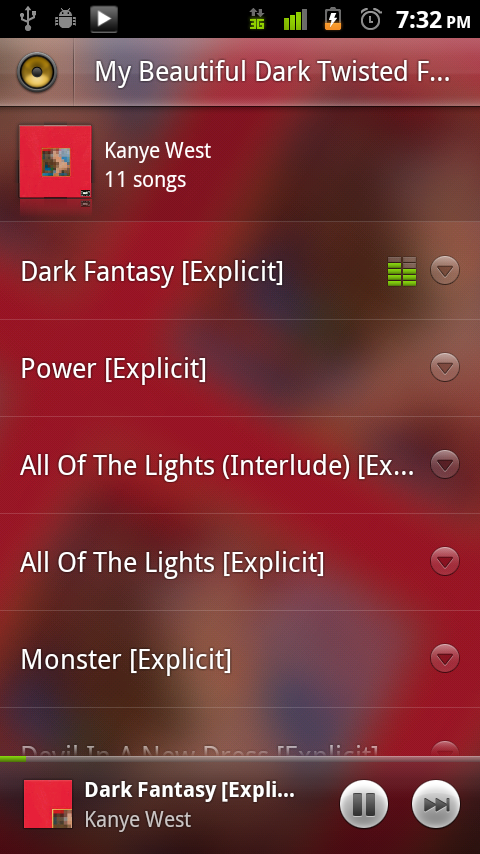Open the Monster song context arrow

point(445,658)
